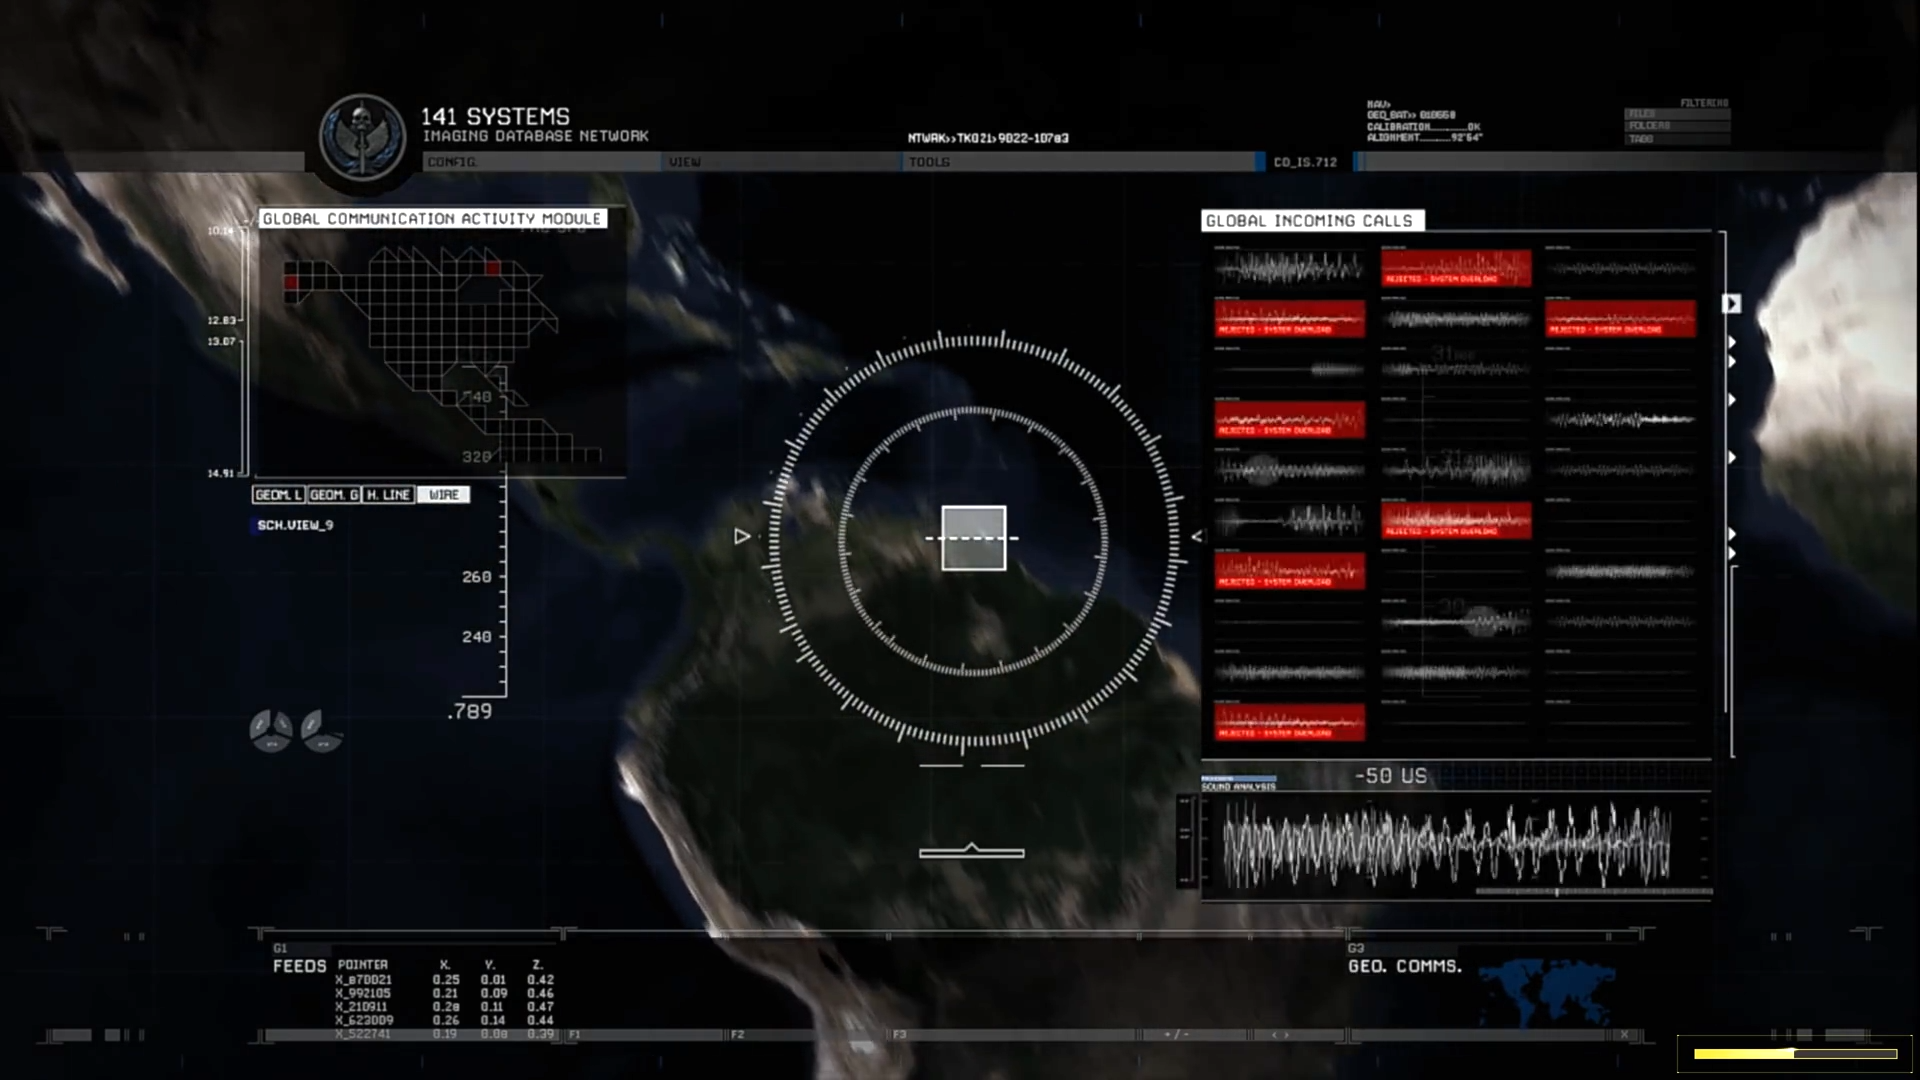Click the left three-segment radial dial icon
This screenshot has width=1920, height=1080.
point(271,730)
